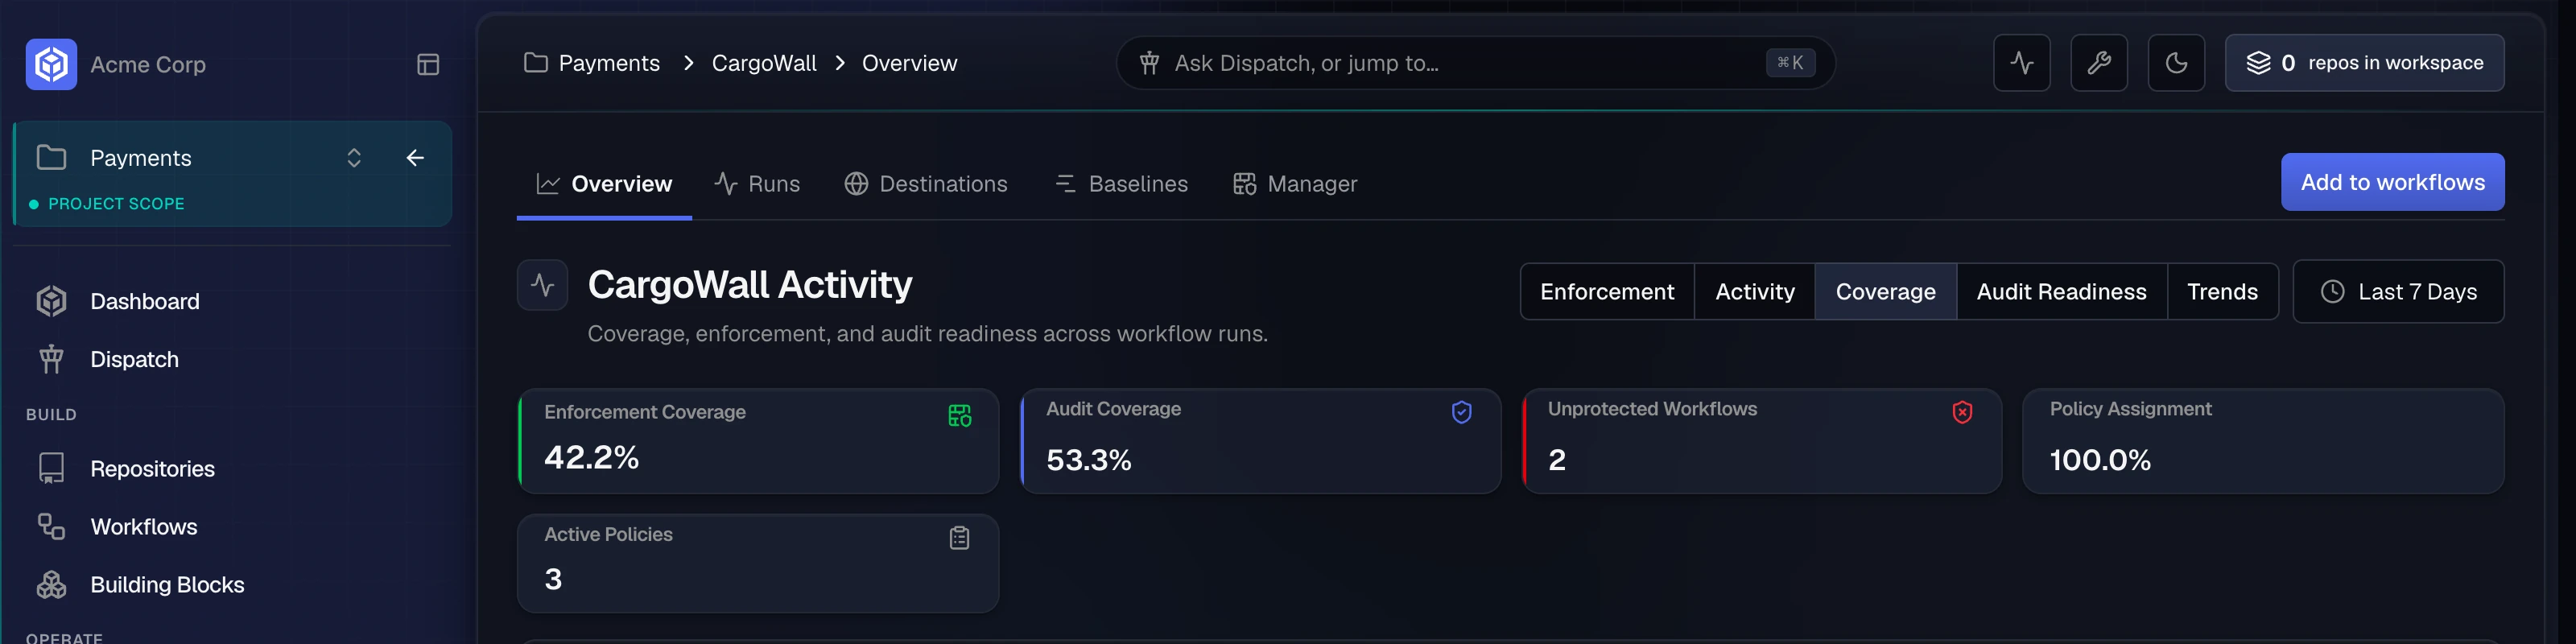Click the ⌘K shortcut badge
This screenshot has width=2576, height=644.
1790,63
